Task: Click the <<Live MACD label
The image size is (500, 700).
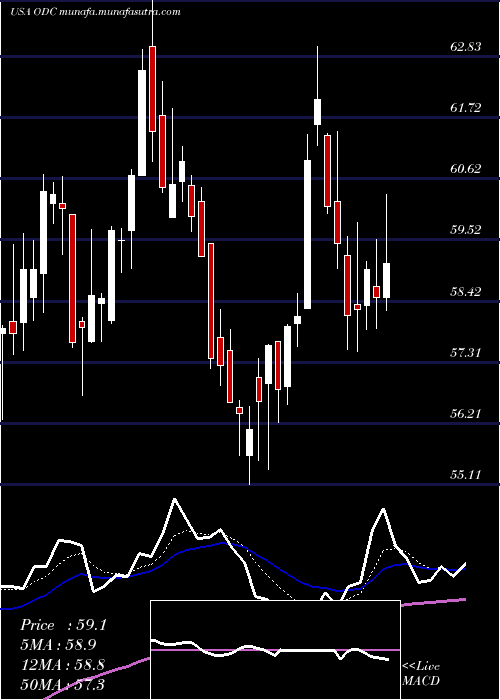Action: [421, 674]
